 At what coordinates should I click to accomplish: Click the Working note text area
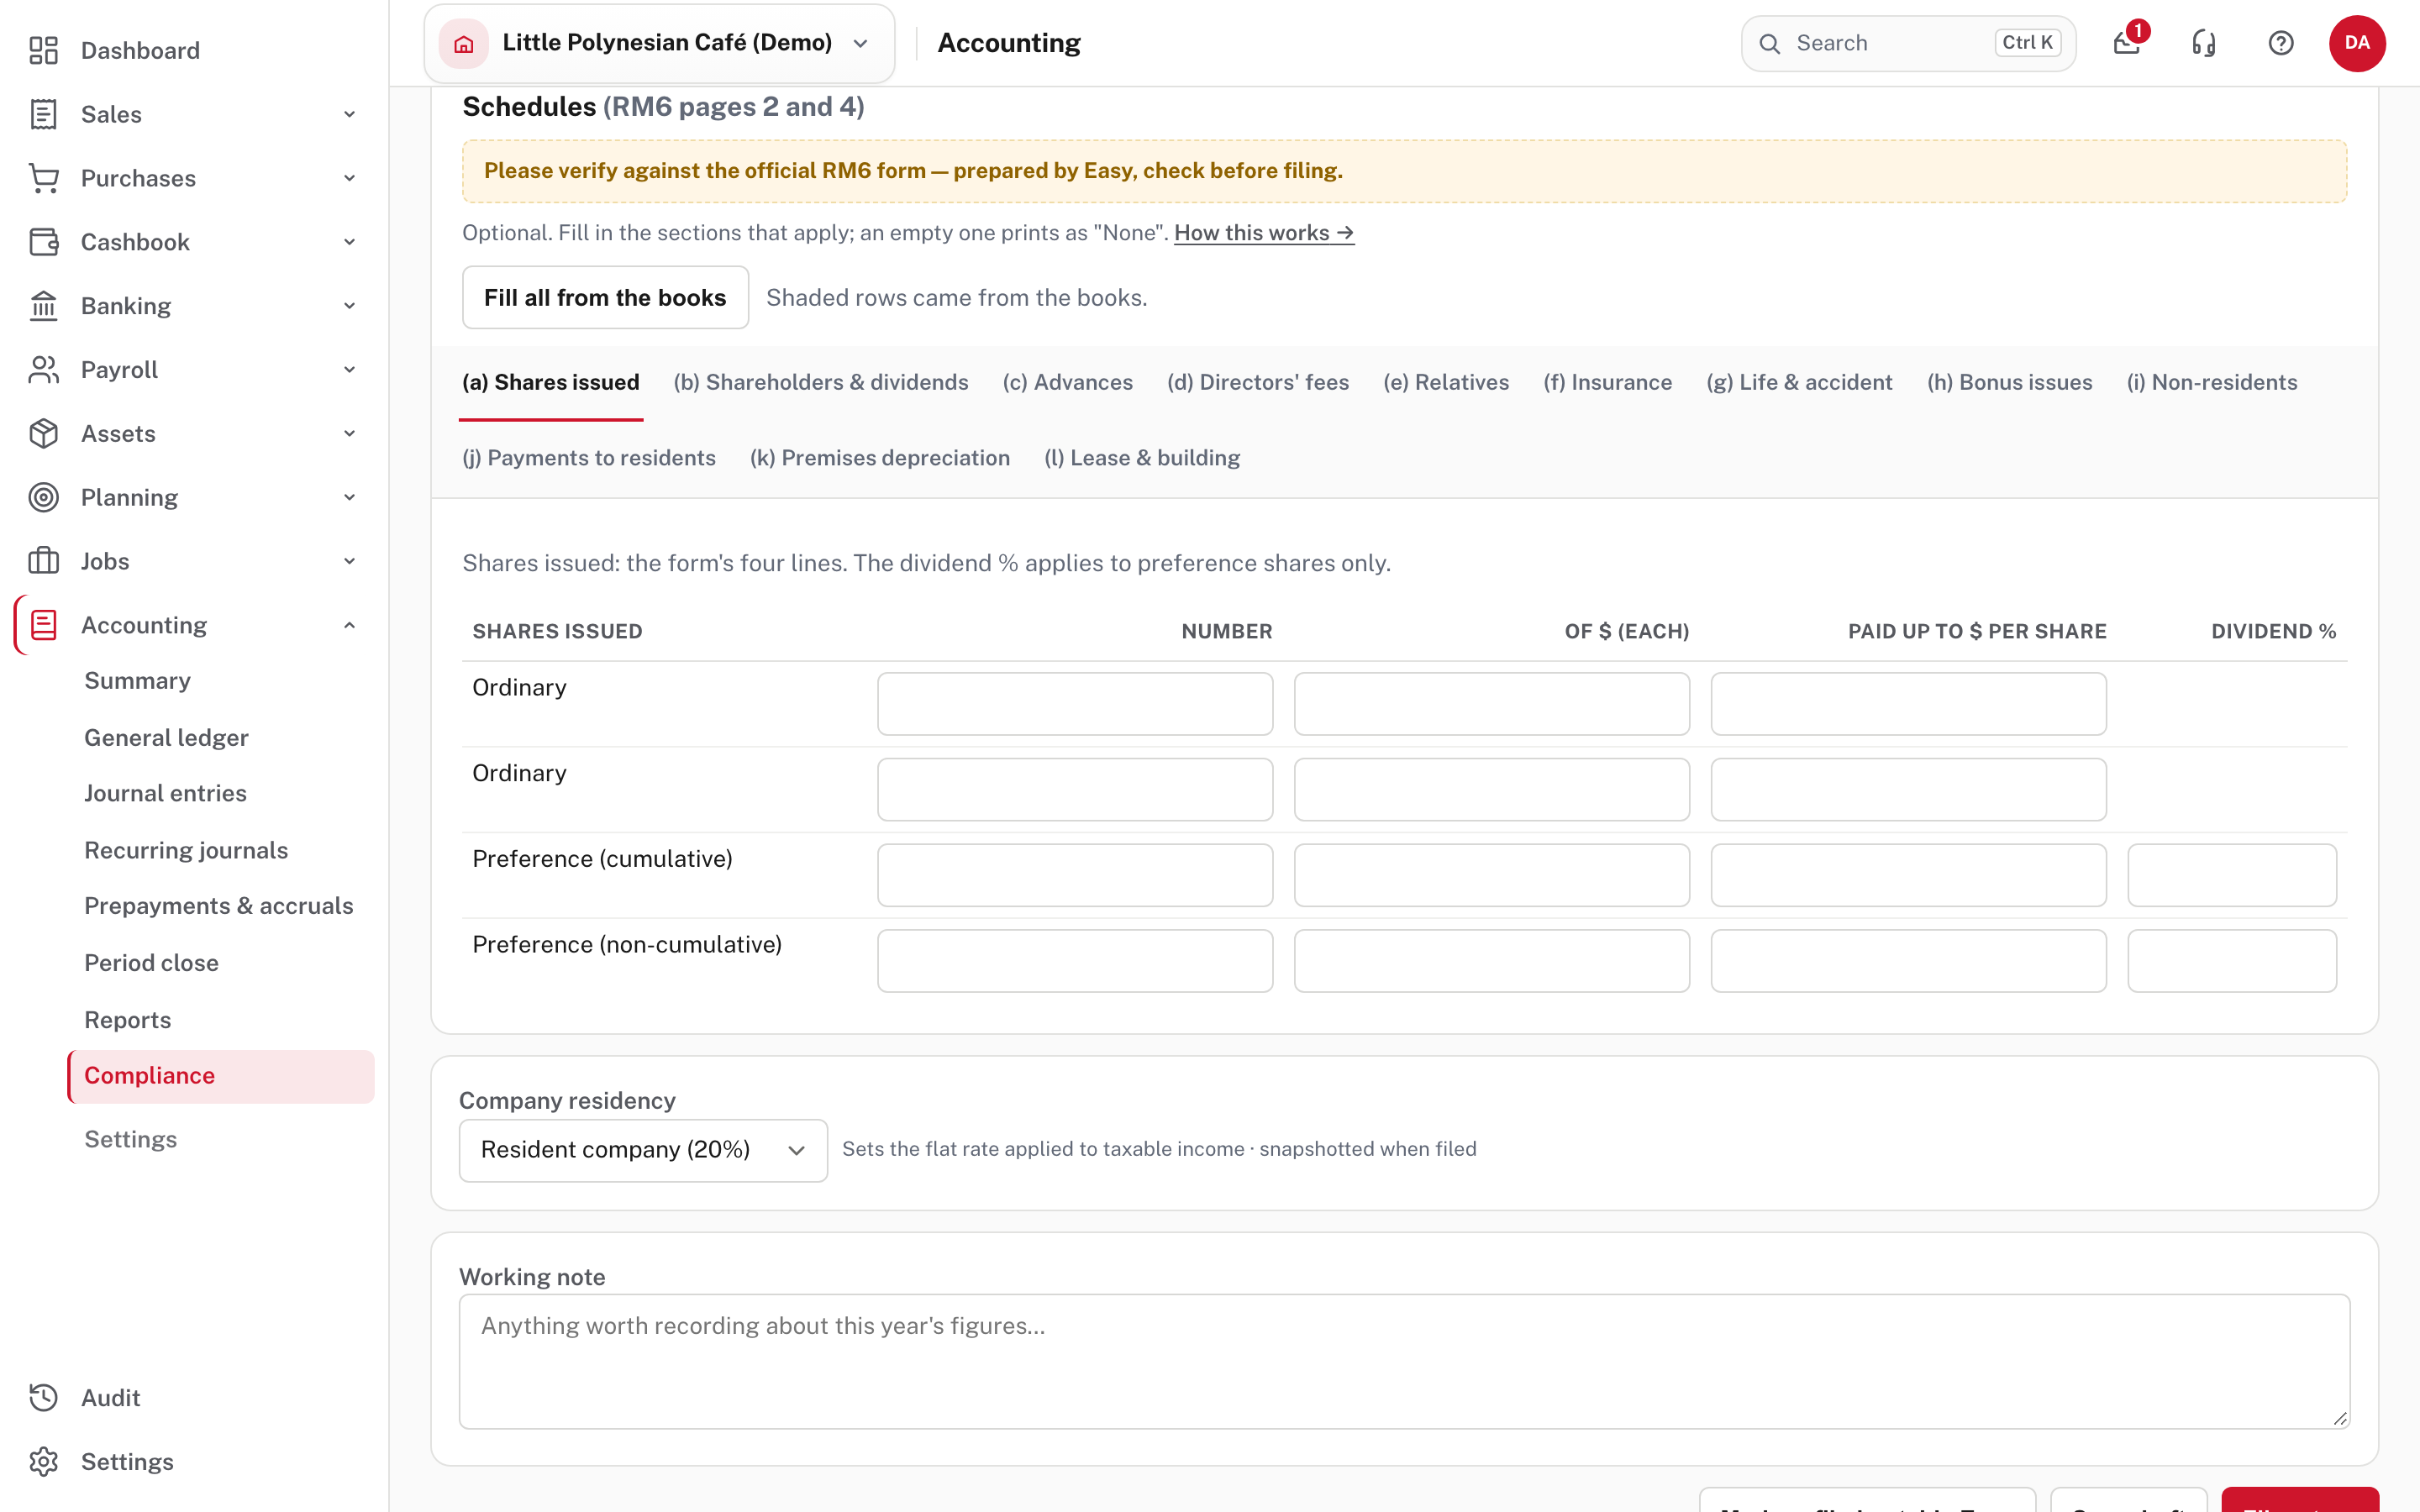(1404, 1361)
